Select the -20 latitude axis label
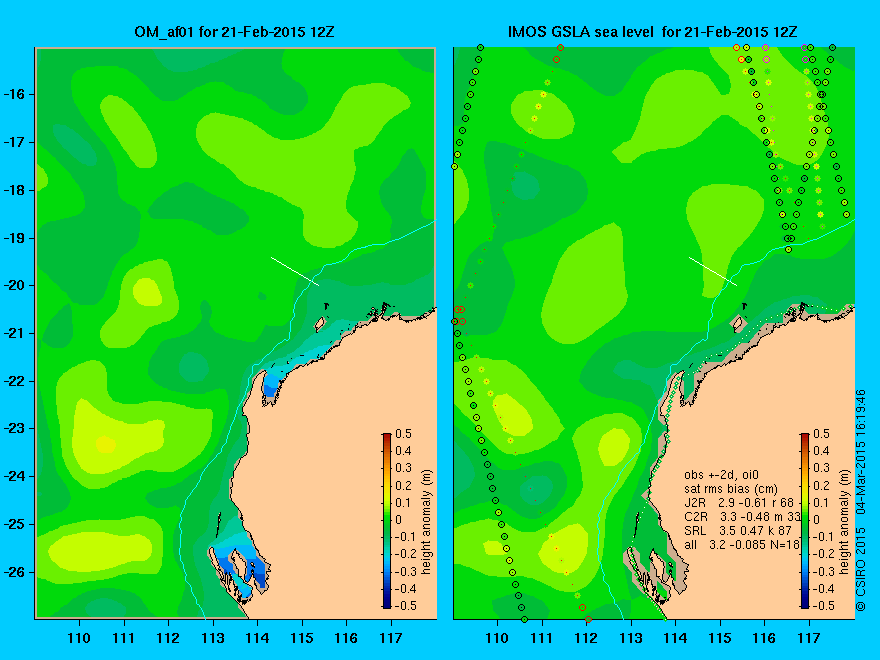This screenshot has width=880, height=660. coord(13,286)
